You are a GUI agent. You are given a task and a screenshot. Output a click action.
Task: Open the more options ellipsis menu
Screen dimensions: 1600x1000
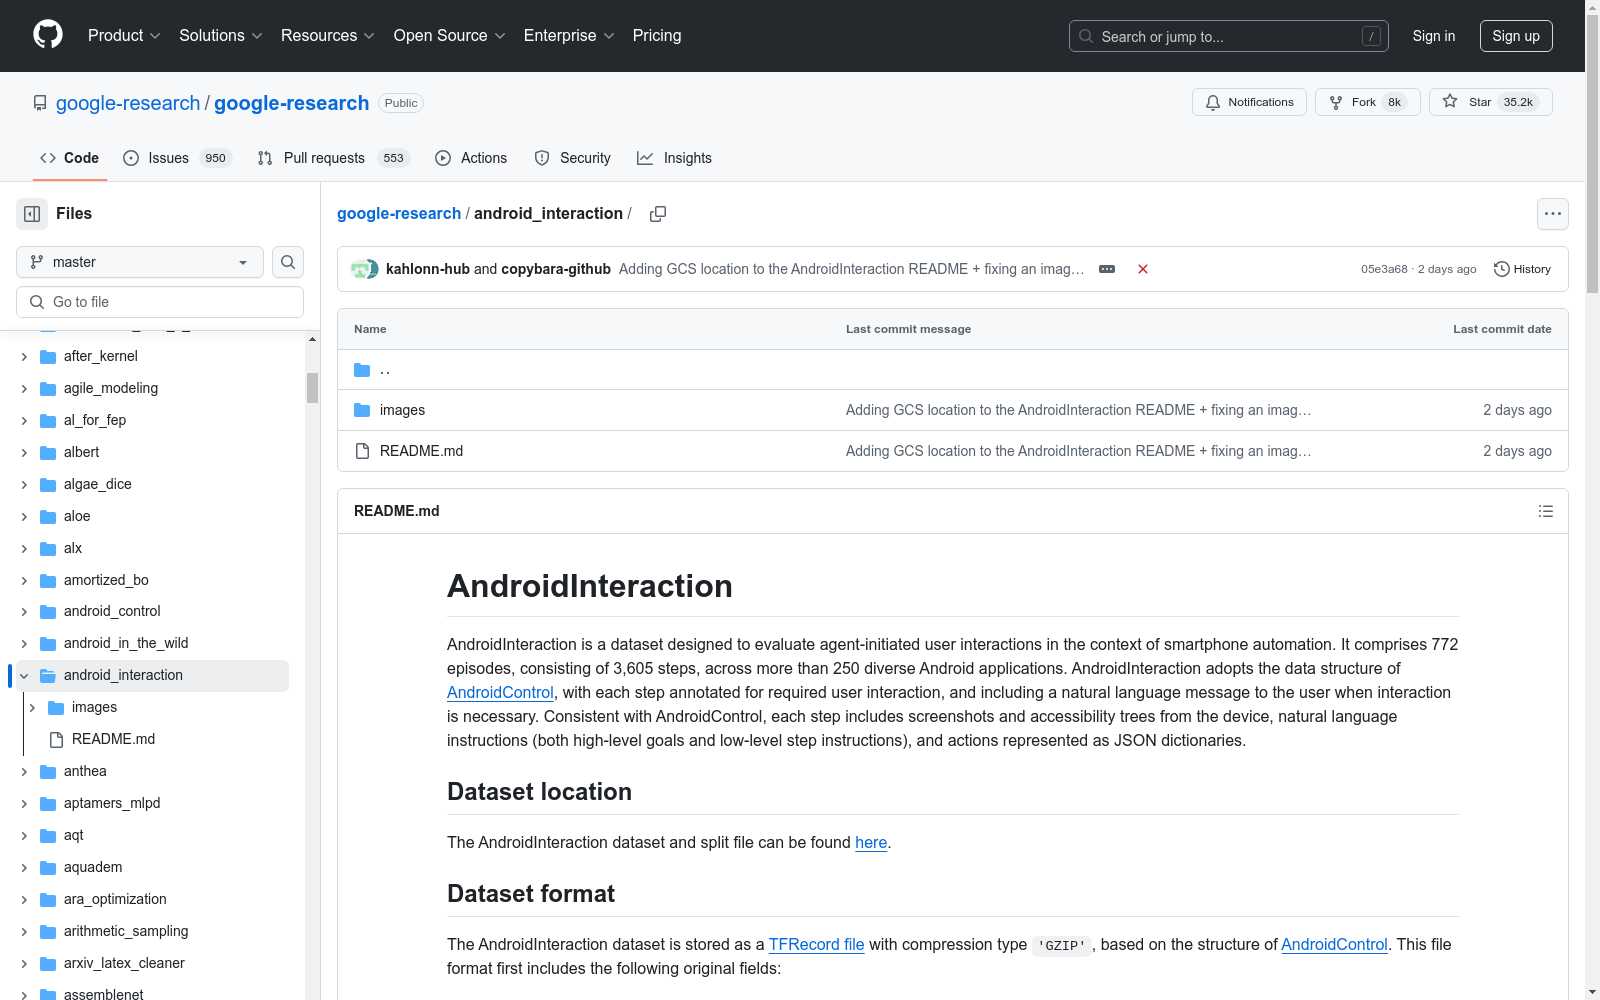1553,214
